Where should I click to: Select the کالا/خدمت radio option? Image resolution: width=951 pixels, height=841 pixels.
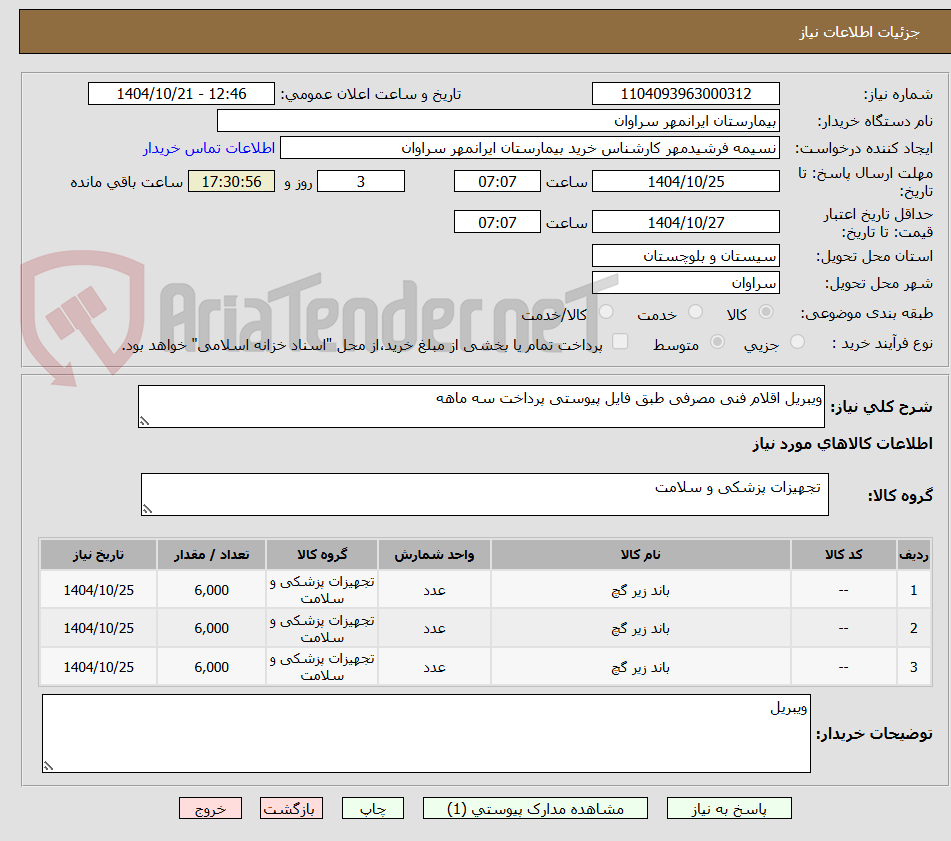pyautogui.click(x=606, y=312)
